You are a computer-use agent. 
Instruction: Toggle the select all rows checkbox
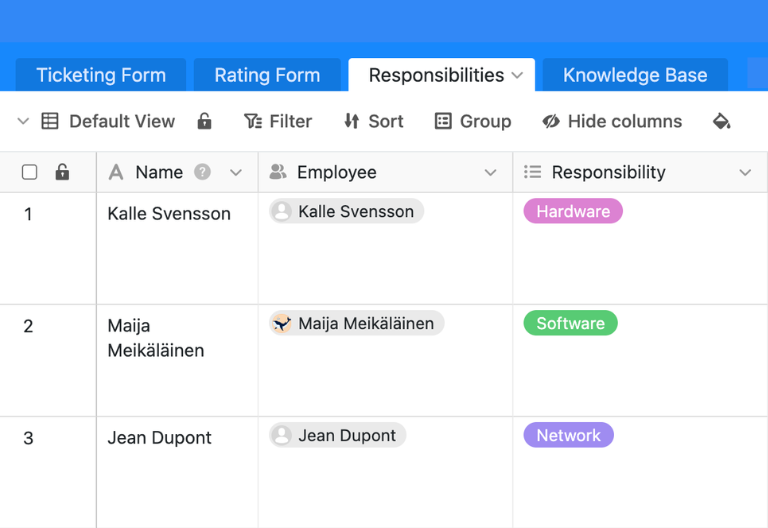coord(30,172)
